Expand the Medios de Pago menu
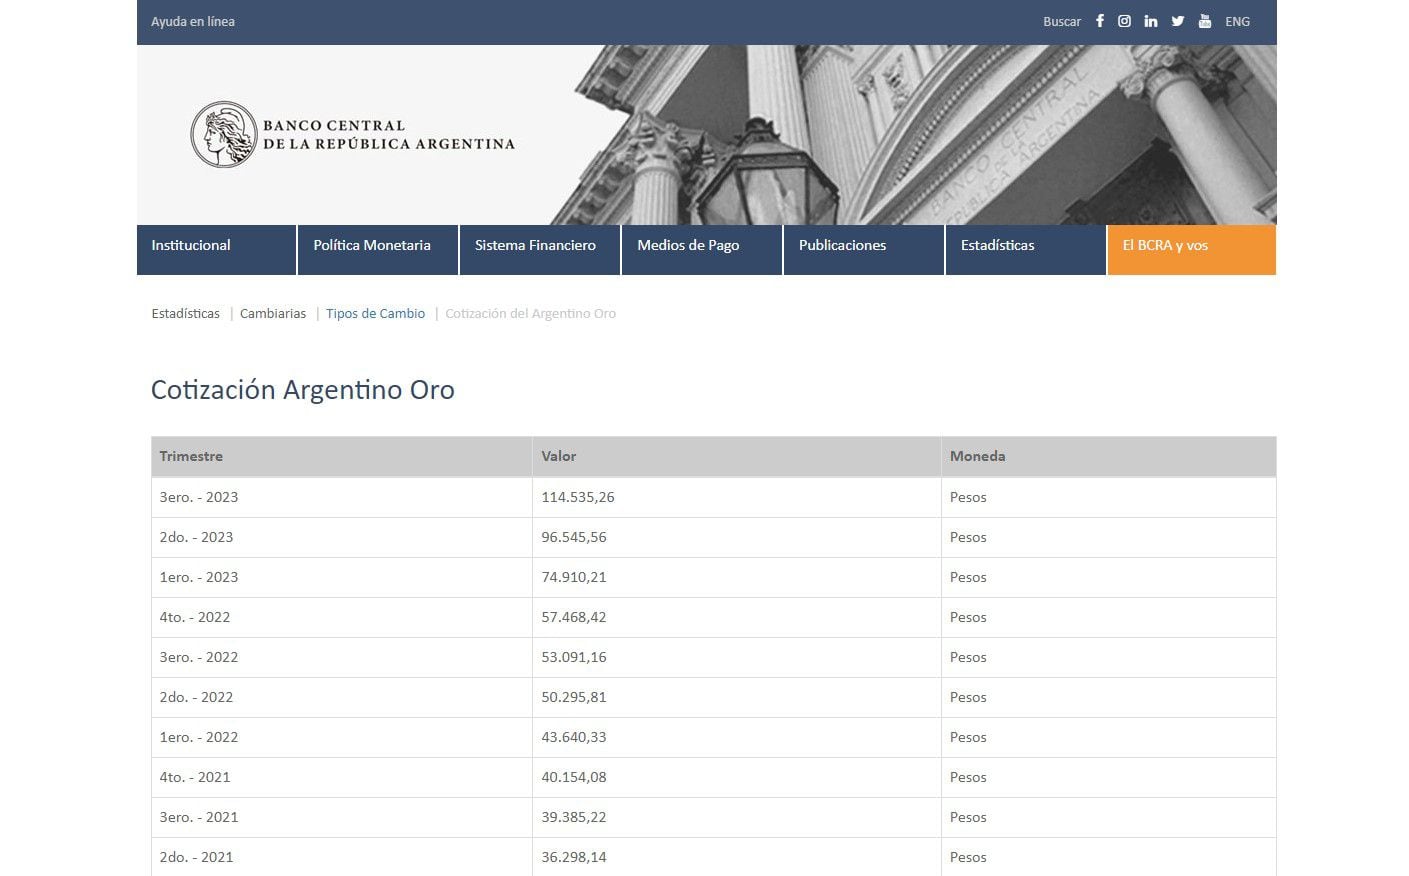Screen dimensions: 1409x876 tap(688, 246)
